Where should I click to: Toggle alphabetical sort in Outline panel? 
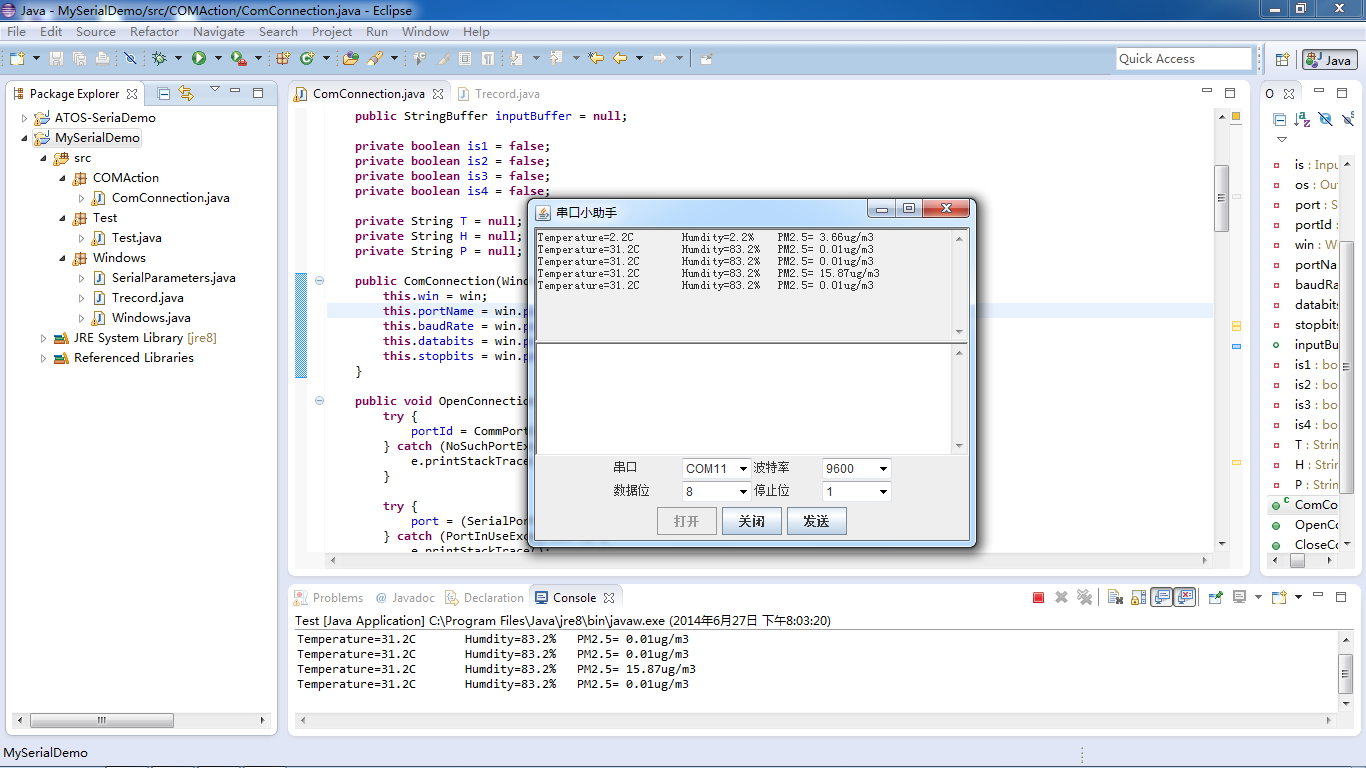pos(1302,120)
